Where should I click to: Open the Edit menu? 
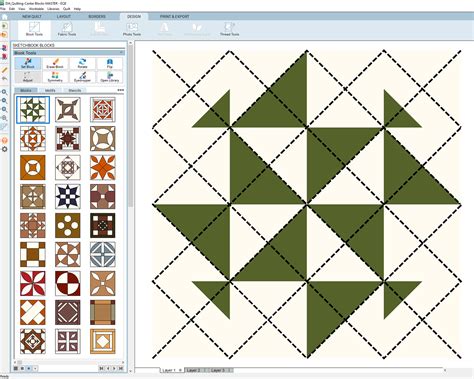click(x=12, y=9)
